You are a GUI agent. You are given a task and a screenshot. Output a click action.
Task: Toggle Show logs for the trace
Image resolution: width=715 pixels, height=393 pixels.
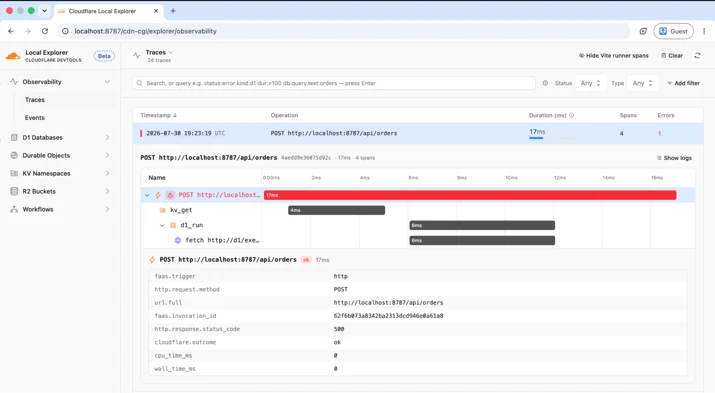pos(674,158)
